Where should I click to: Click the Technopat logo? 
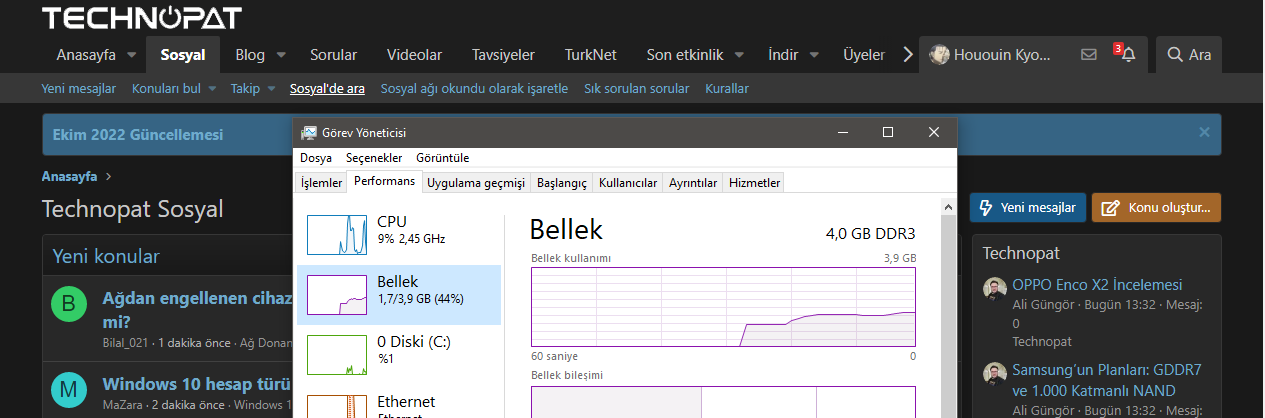[x=141, y=17]
